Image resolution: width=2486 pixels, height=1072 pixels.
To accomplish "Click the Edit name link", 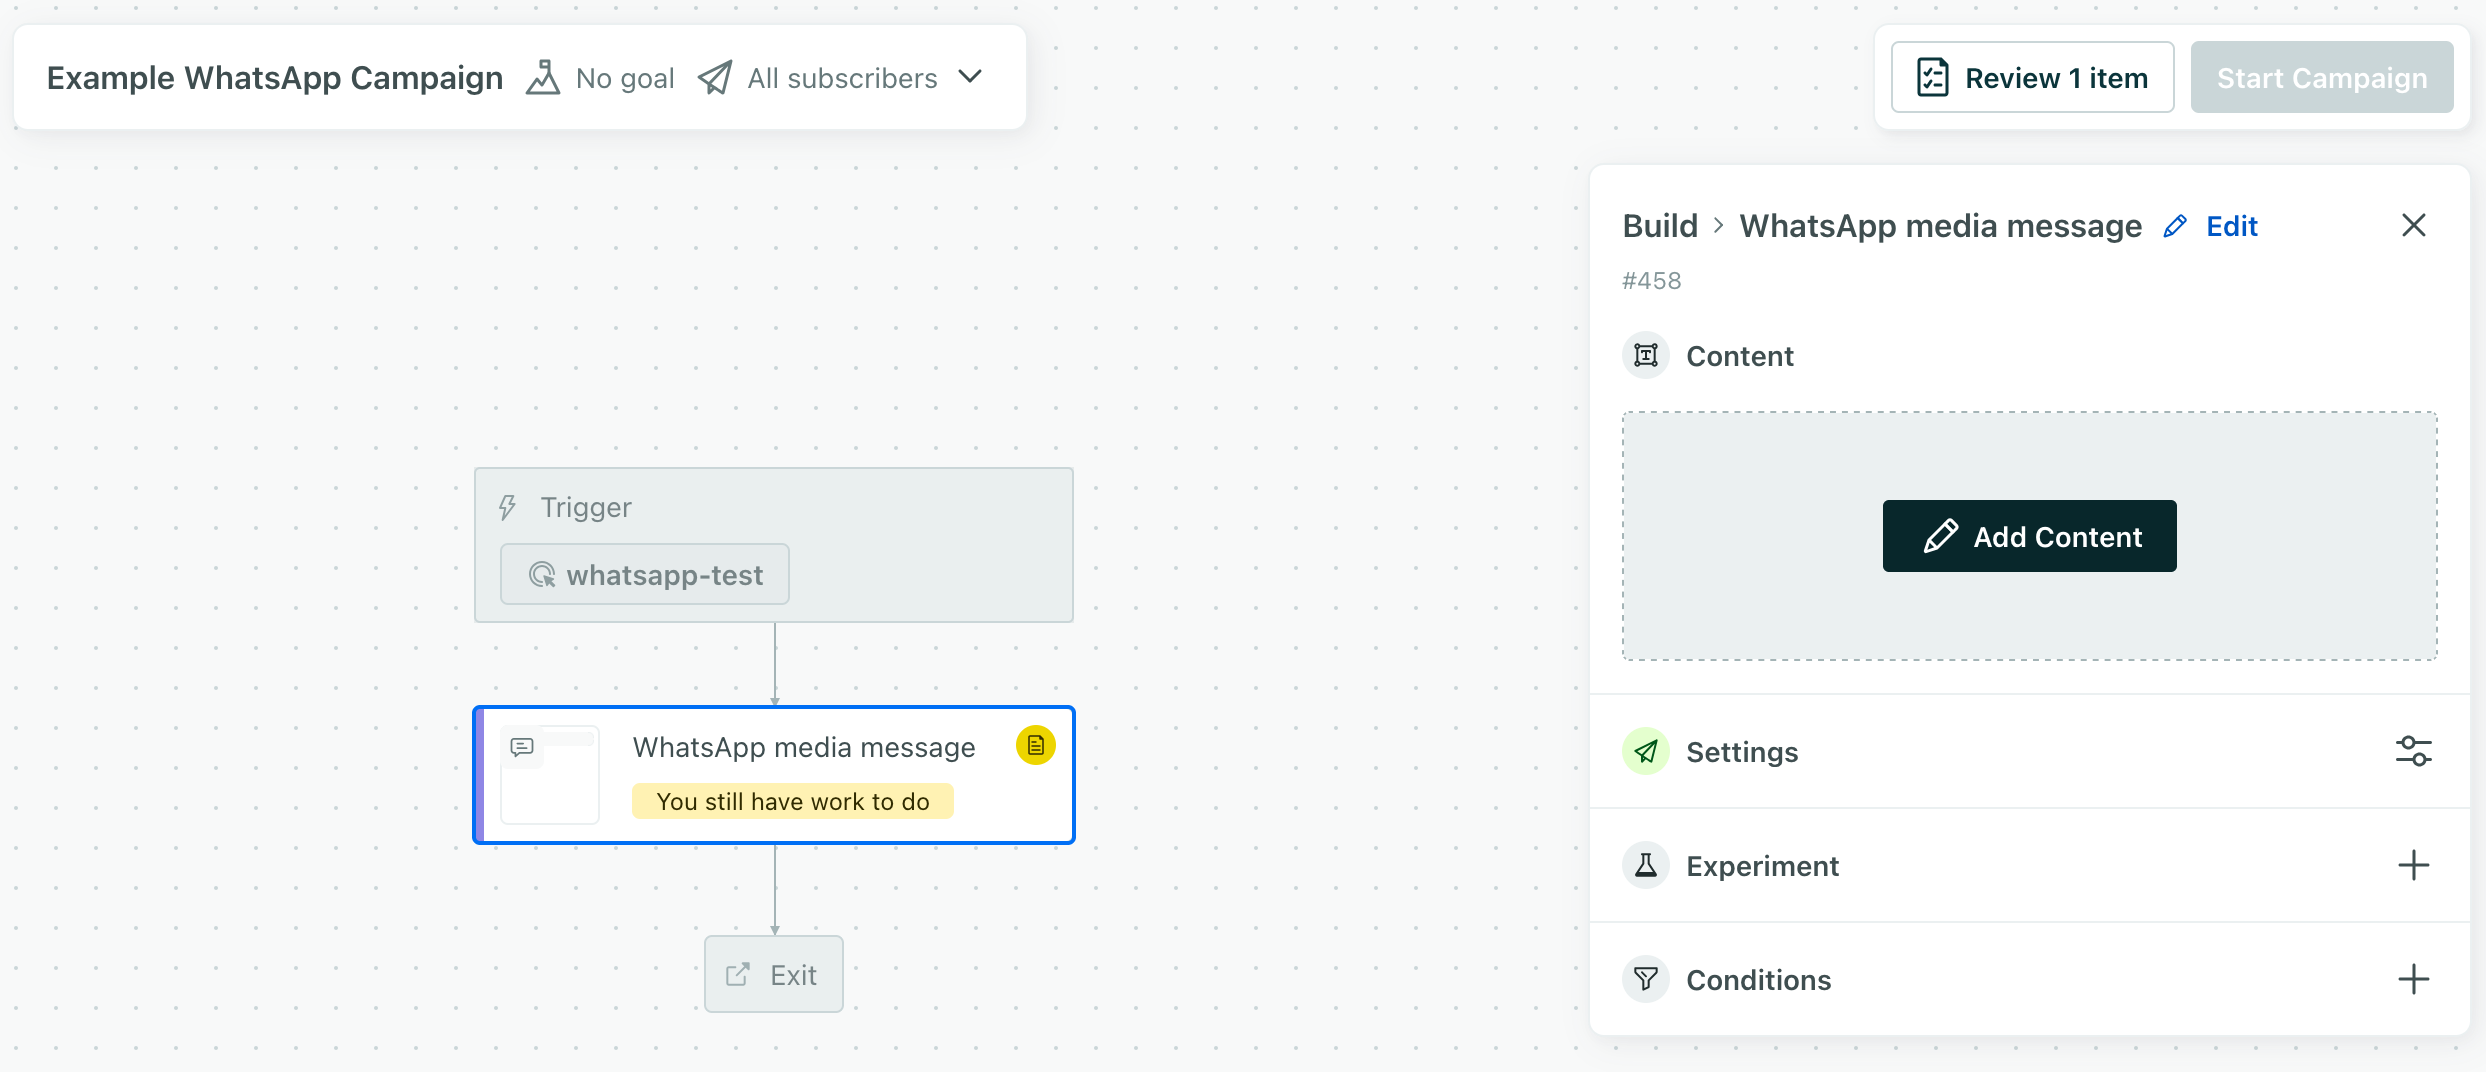I will click(x=2231, y=227).
